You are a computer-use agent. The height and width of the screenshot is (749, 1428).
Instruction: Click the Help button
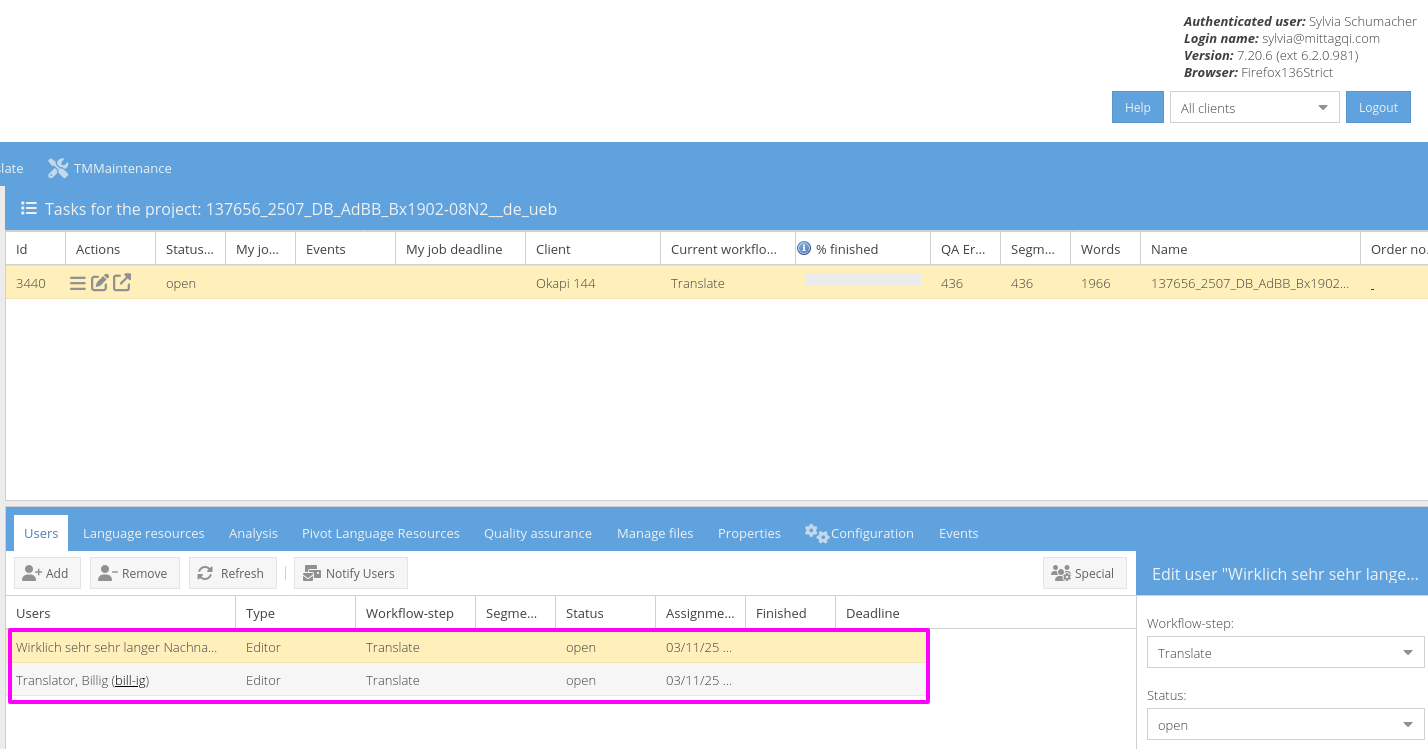tap(1138, 108)
